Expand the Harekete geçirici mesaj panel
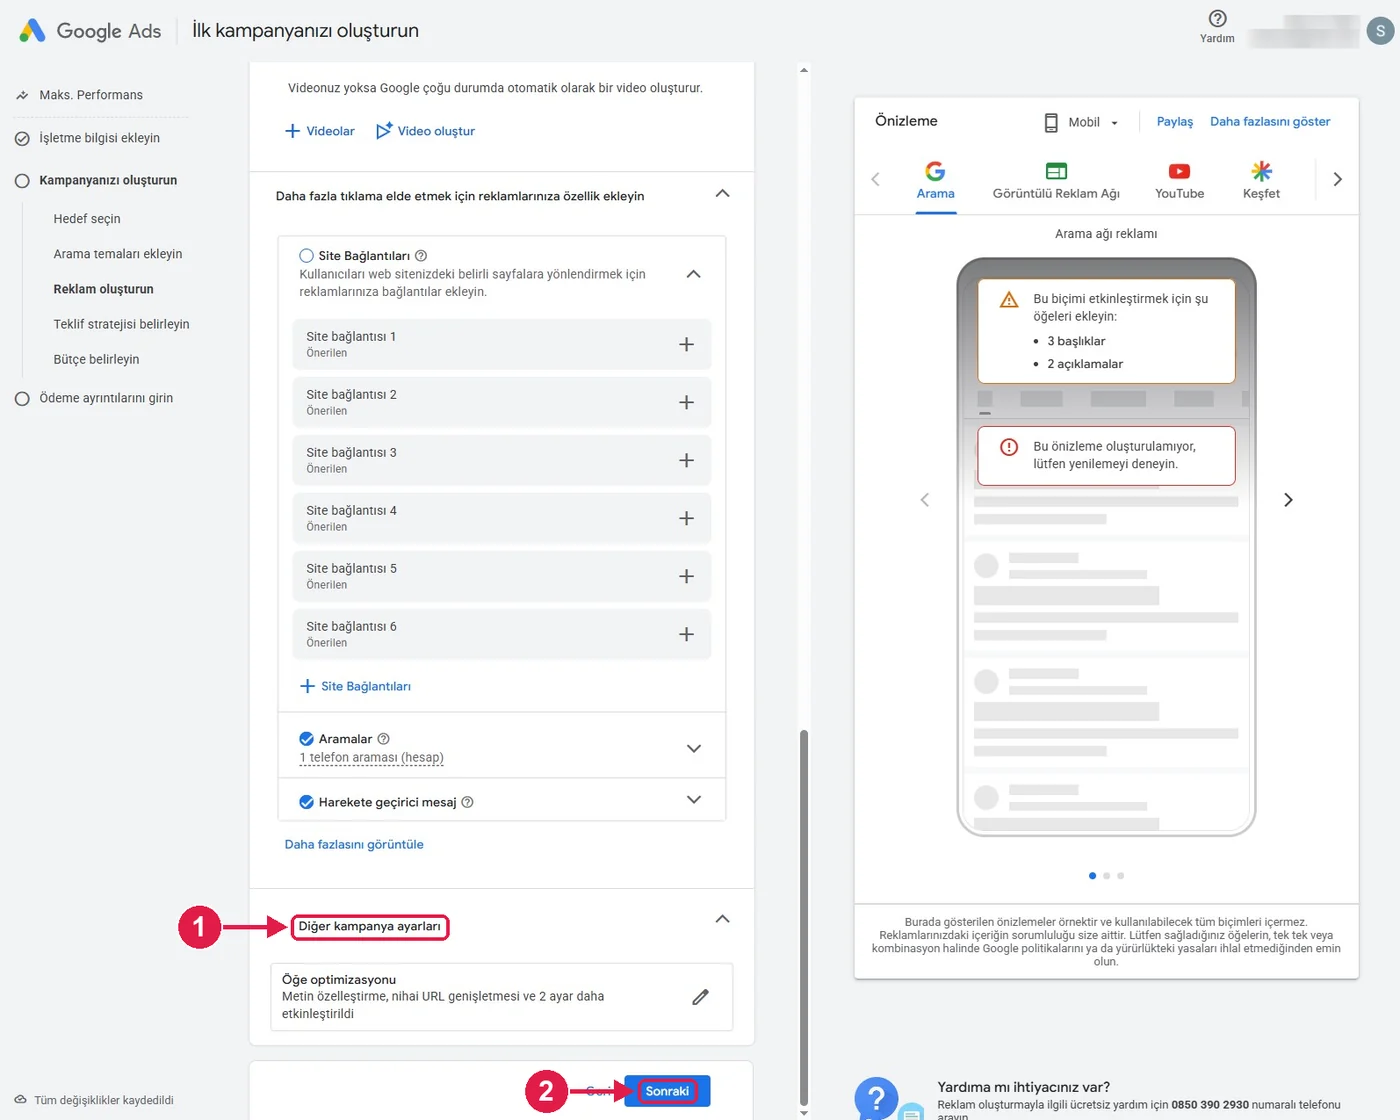 pyautogui.click(x=693, y=800)
